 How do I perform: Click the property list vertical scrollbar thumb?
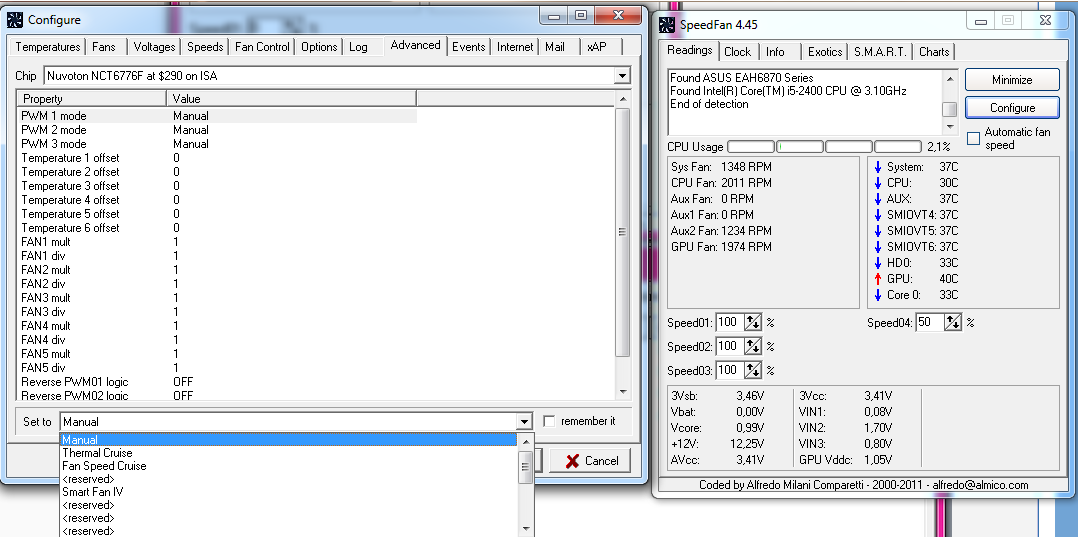point(622,232)
